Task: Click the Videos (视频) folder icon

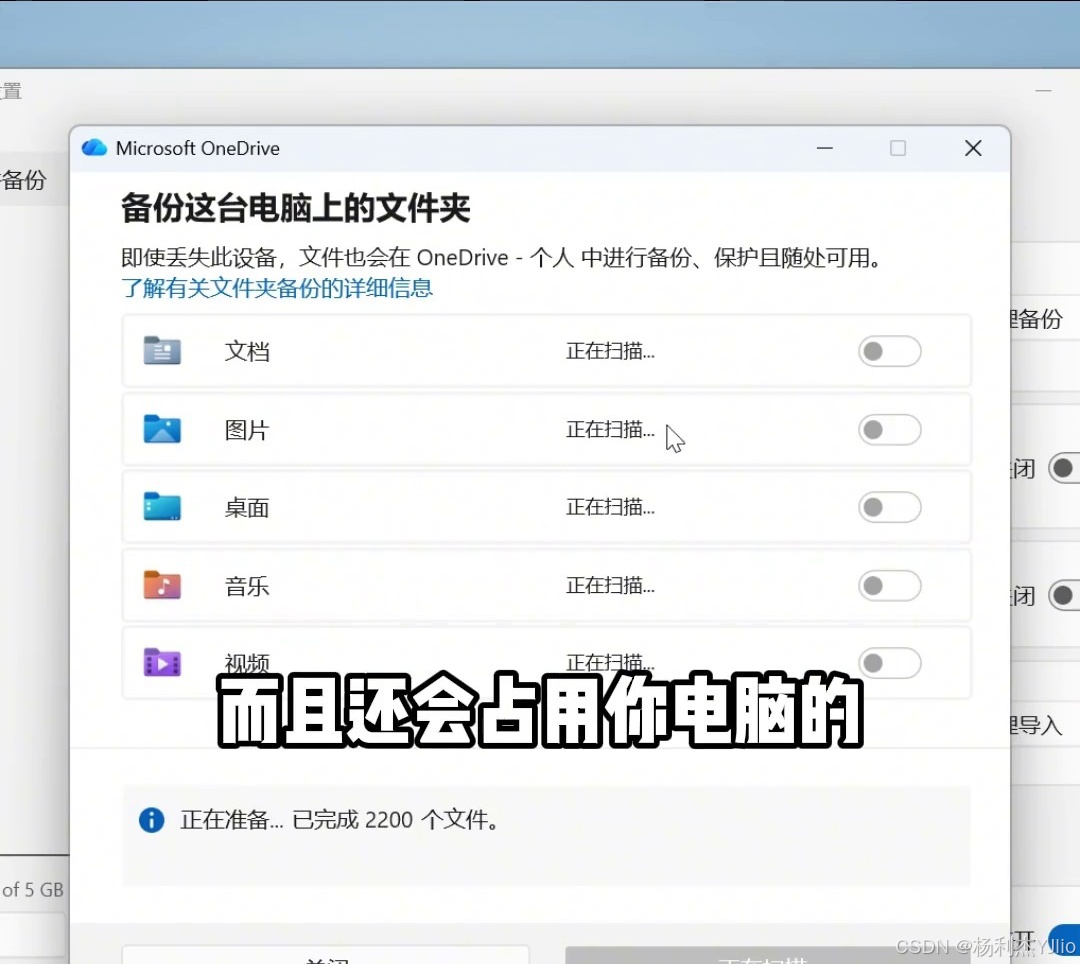Action: 162,662
